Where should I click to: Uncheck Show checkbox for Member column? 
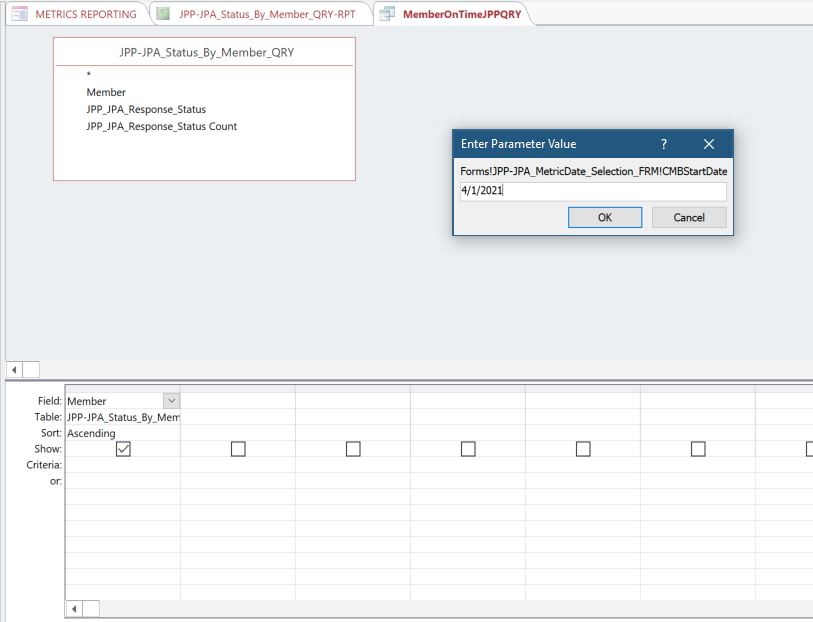(x=123, y=450)
